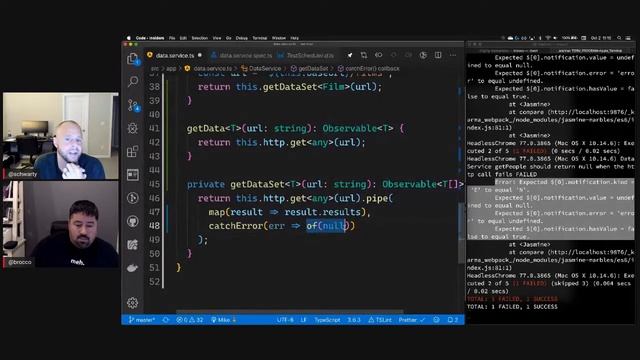Open the Debug menu
640x360 pixels.
point(242,38)
